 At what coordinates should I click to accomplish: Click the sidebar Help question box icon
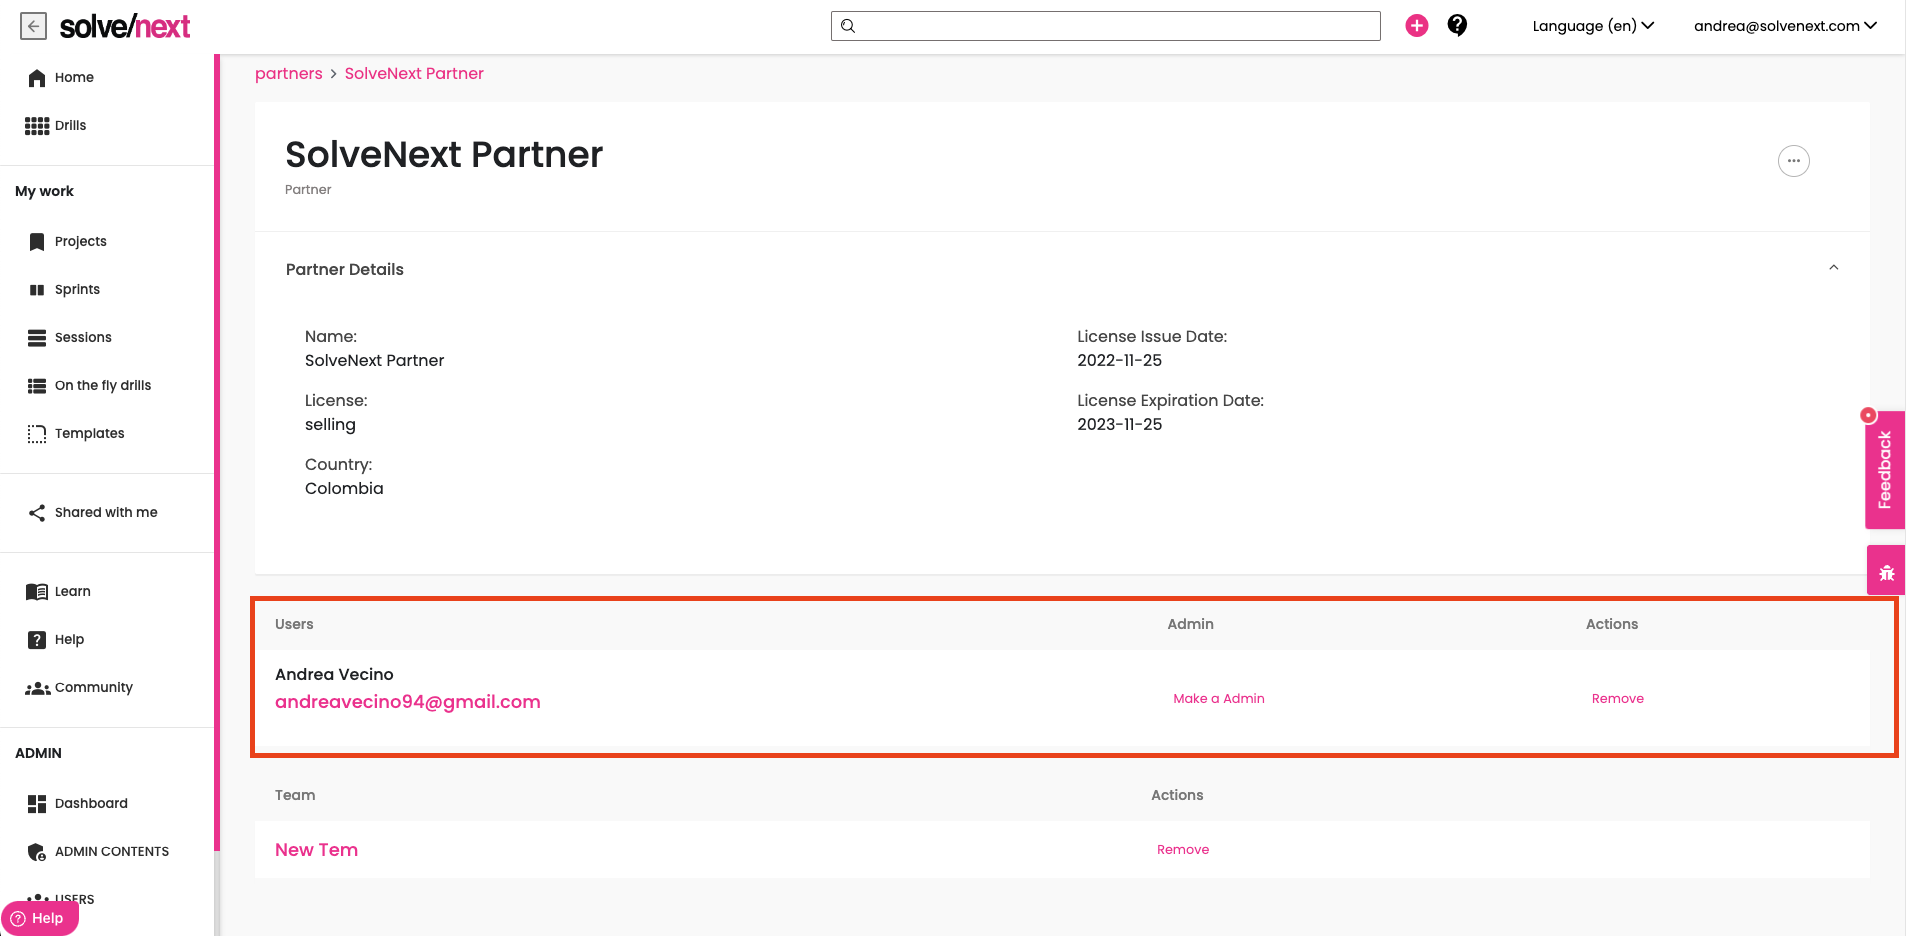coord(37,640)
